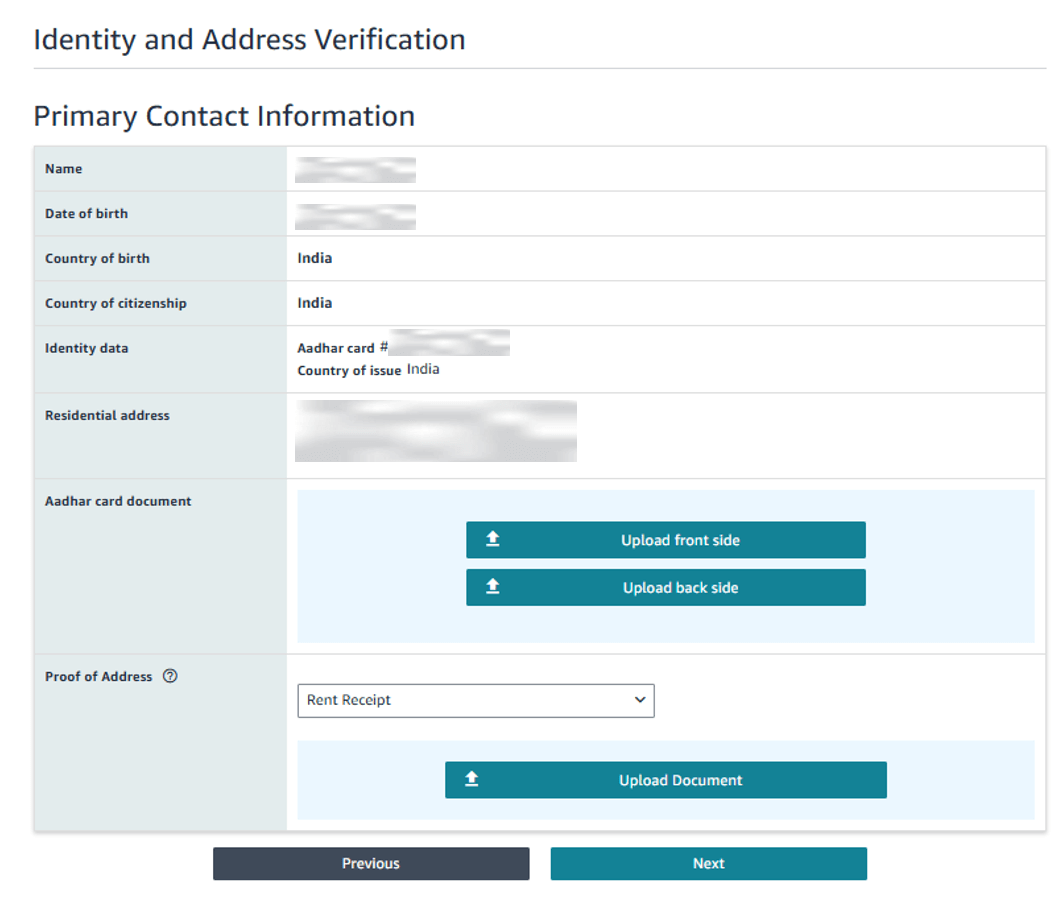Click the Upload front side button

665,539
